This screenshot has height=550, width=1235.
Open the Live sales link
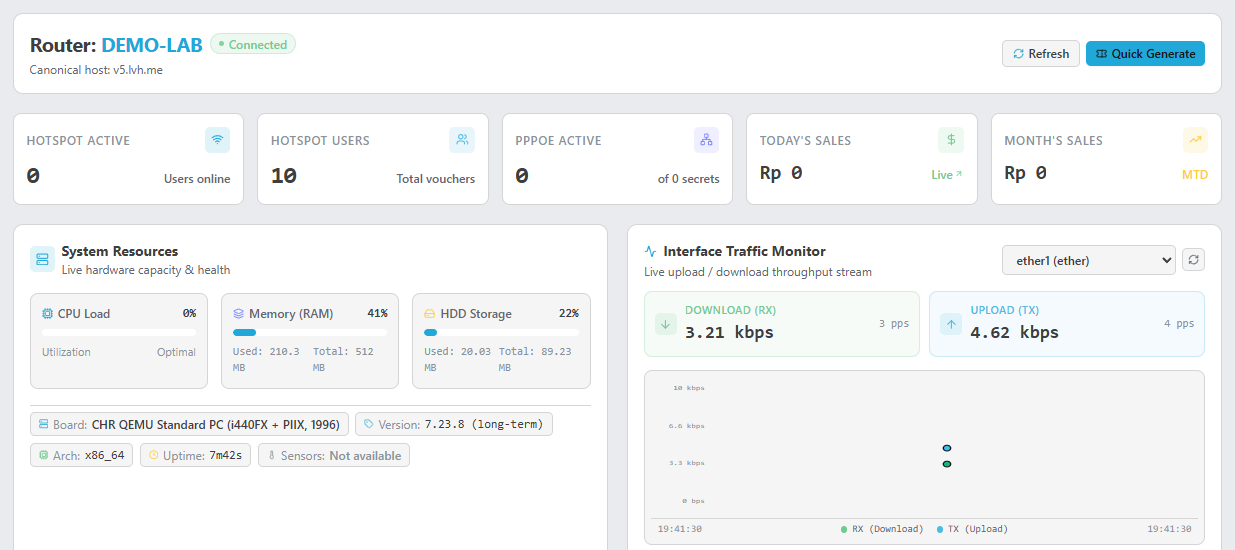pyautogui.click(x=946, y=175)
